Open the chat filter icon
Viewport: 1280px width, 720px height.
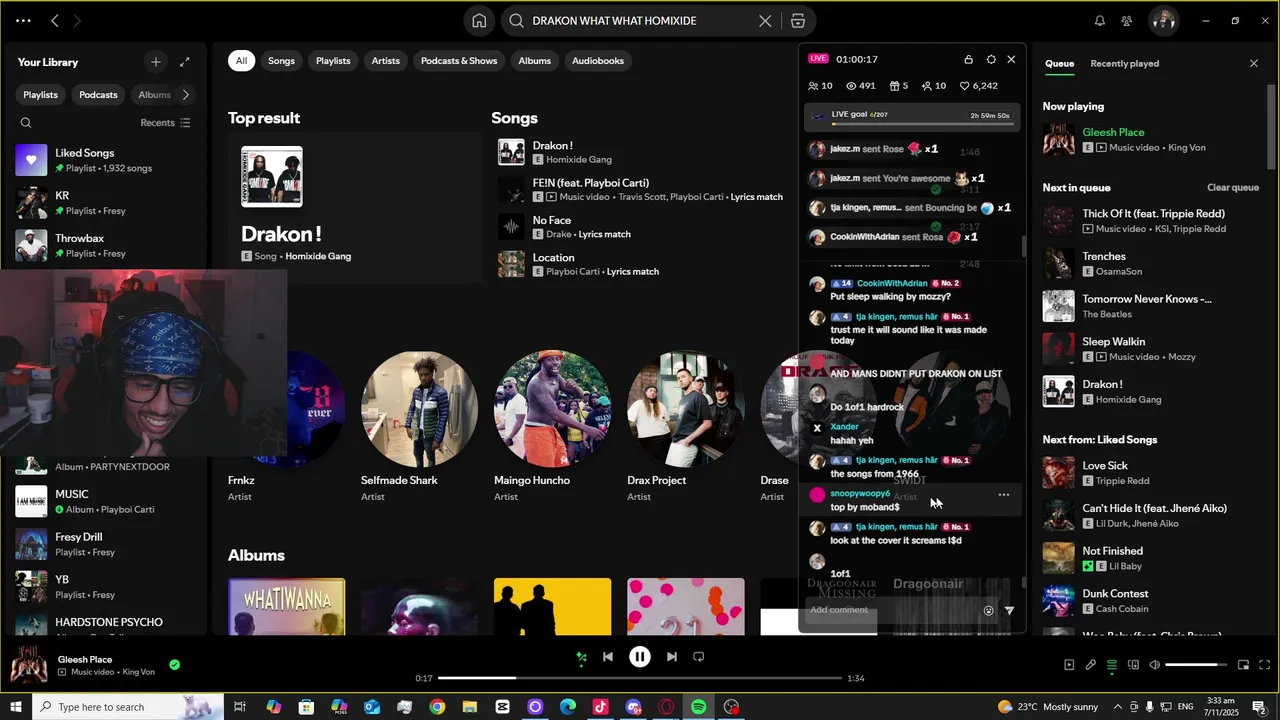[x=1009, y=610]
